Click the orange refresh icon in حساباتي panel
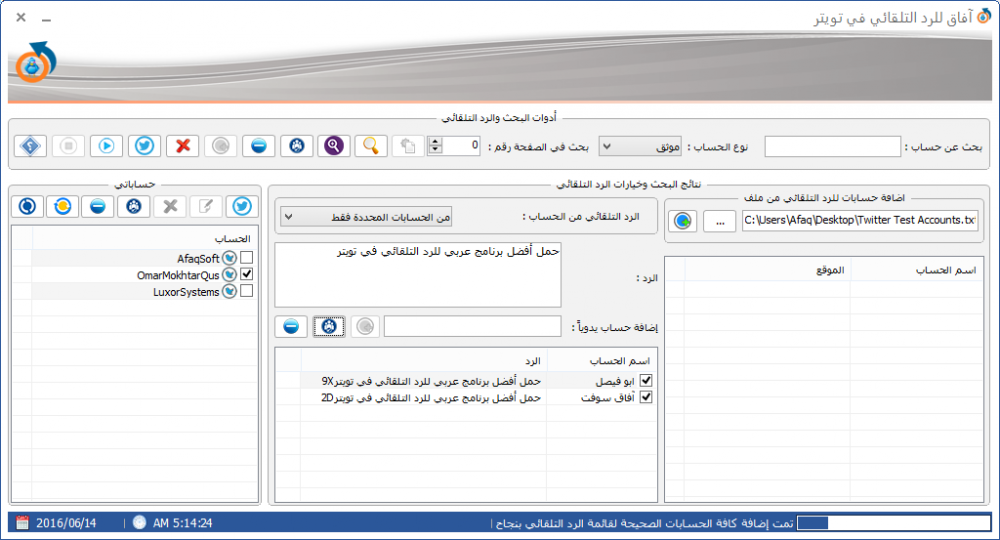The width and height of the screenshot is (1000, 540). click(62, 207)
